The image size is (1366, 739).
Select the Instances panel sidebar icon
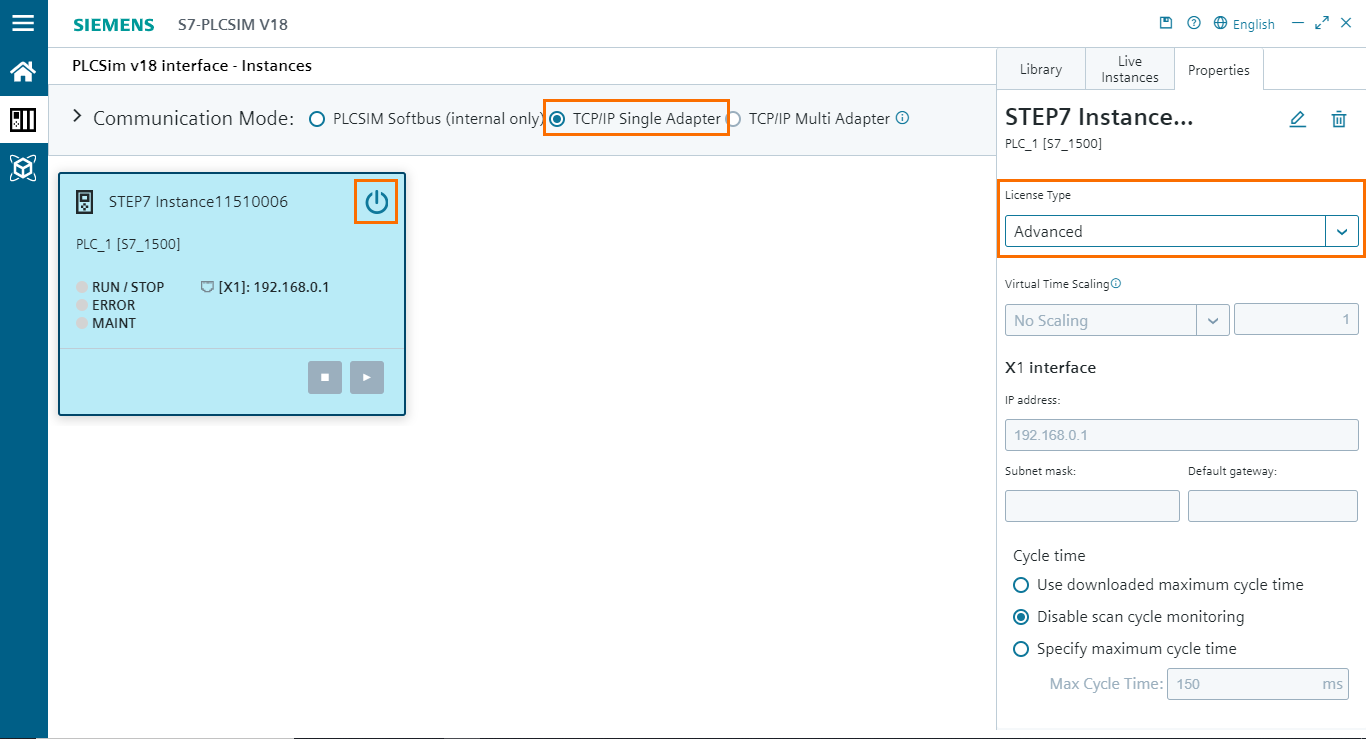coord(24,119)
